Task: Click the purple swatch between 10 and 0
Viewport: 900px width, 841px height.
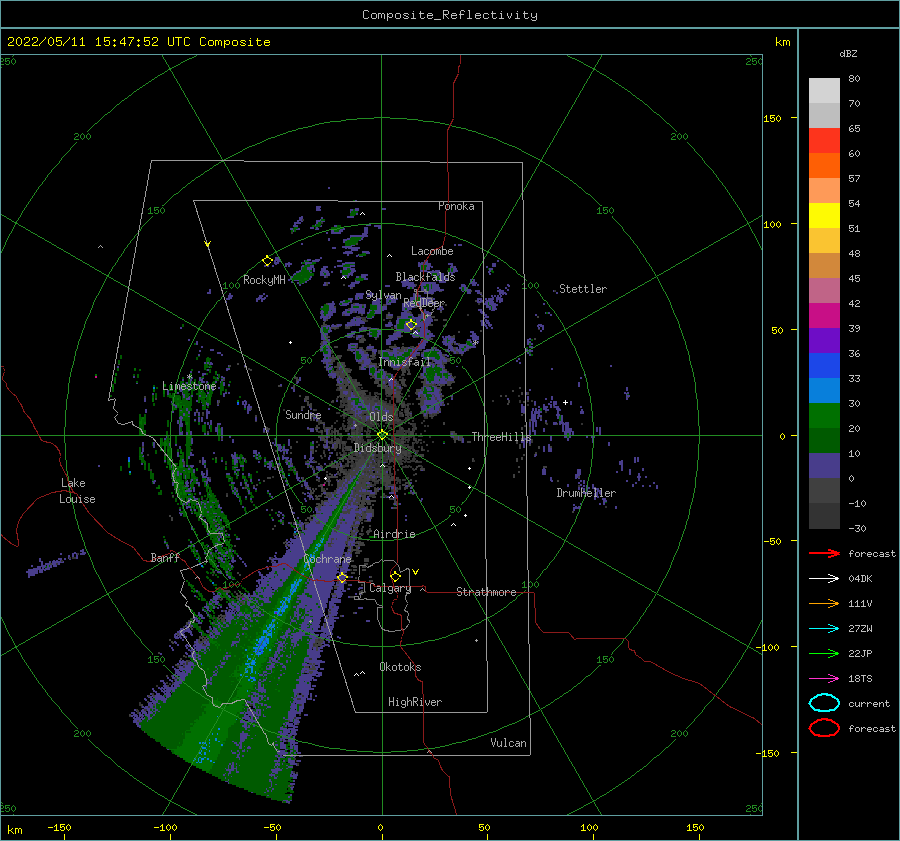Action: [x=824, y=466]
